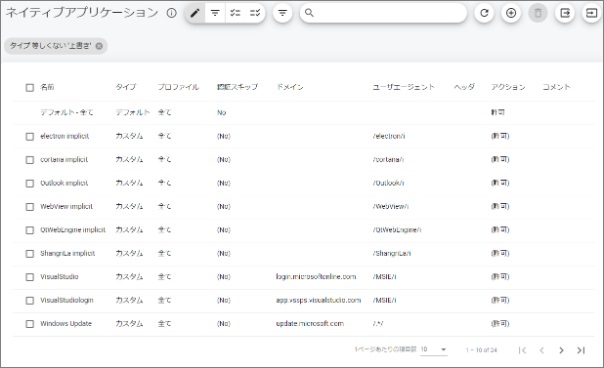This screenshot has width=604, height=368.
Task: Check the ShangriLa implicit row checkbox
Action: pyautogui.click(x=30, y=254)
